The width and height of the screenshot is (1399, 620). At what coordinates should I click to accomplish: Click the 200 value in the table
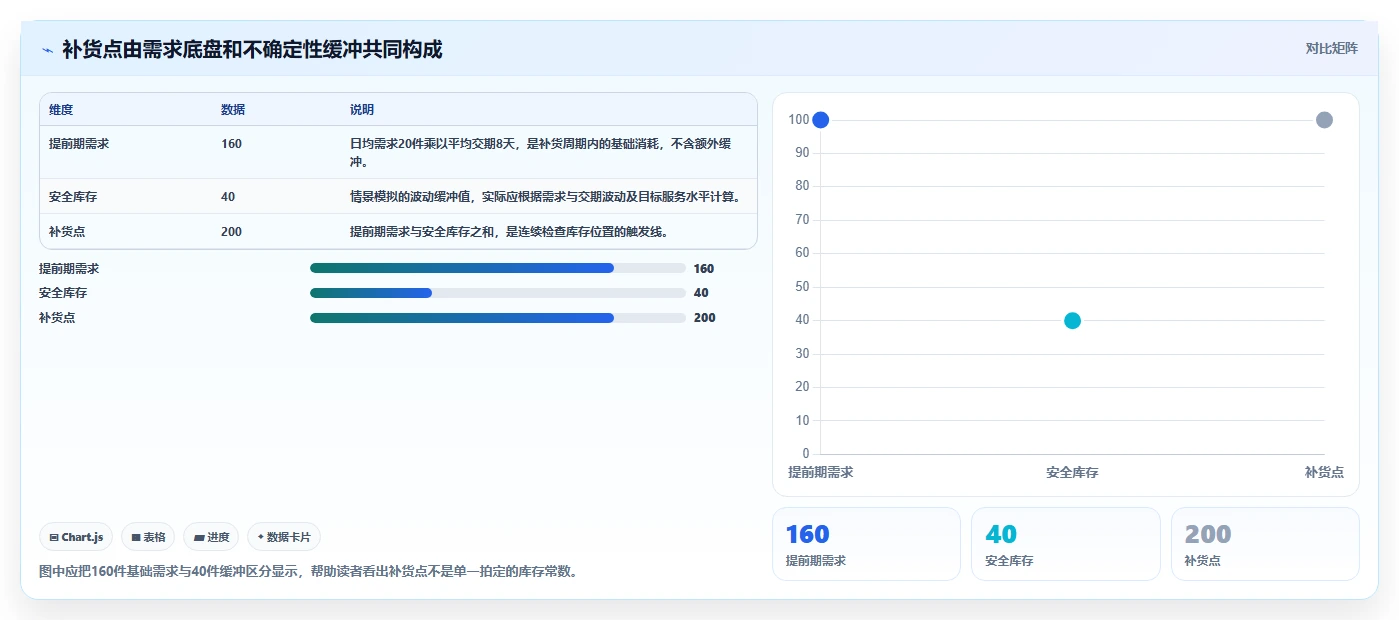tap(231, 232)
